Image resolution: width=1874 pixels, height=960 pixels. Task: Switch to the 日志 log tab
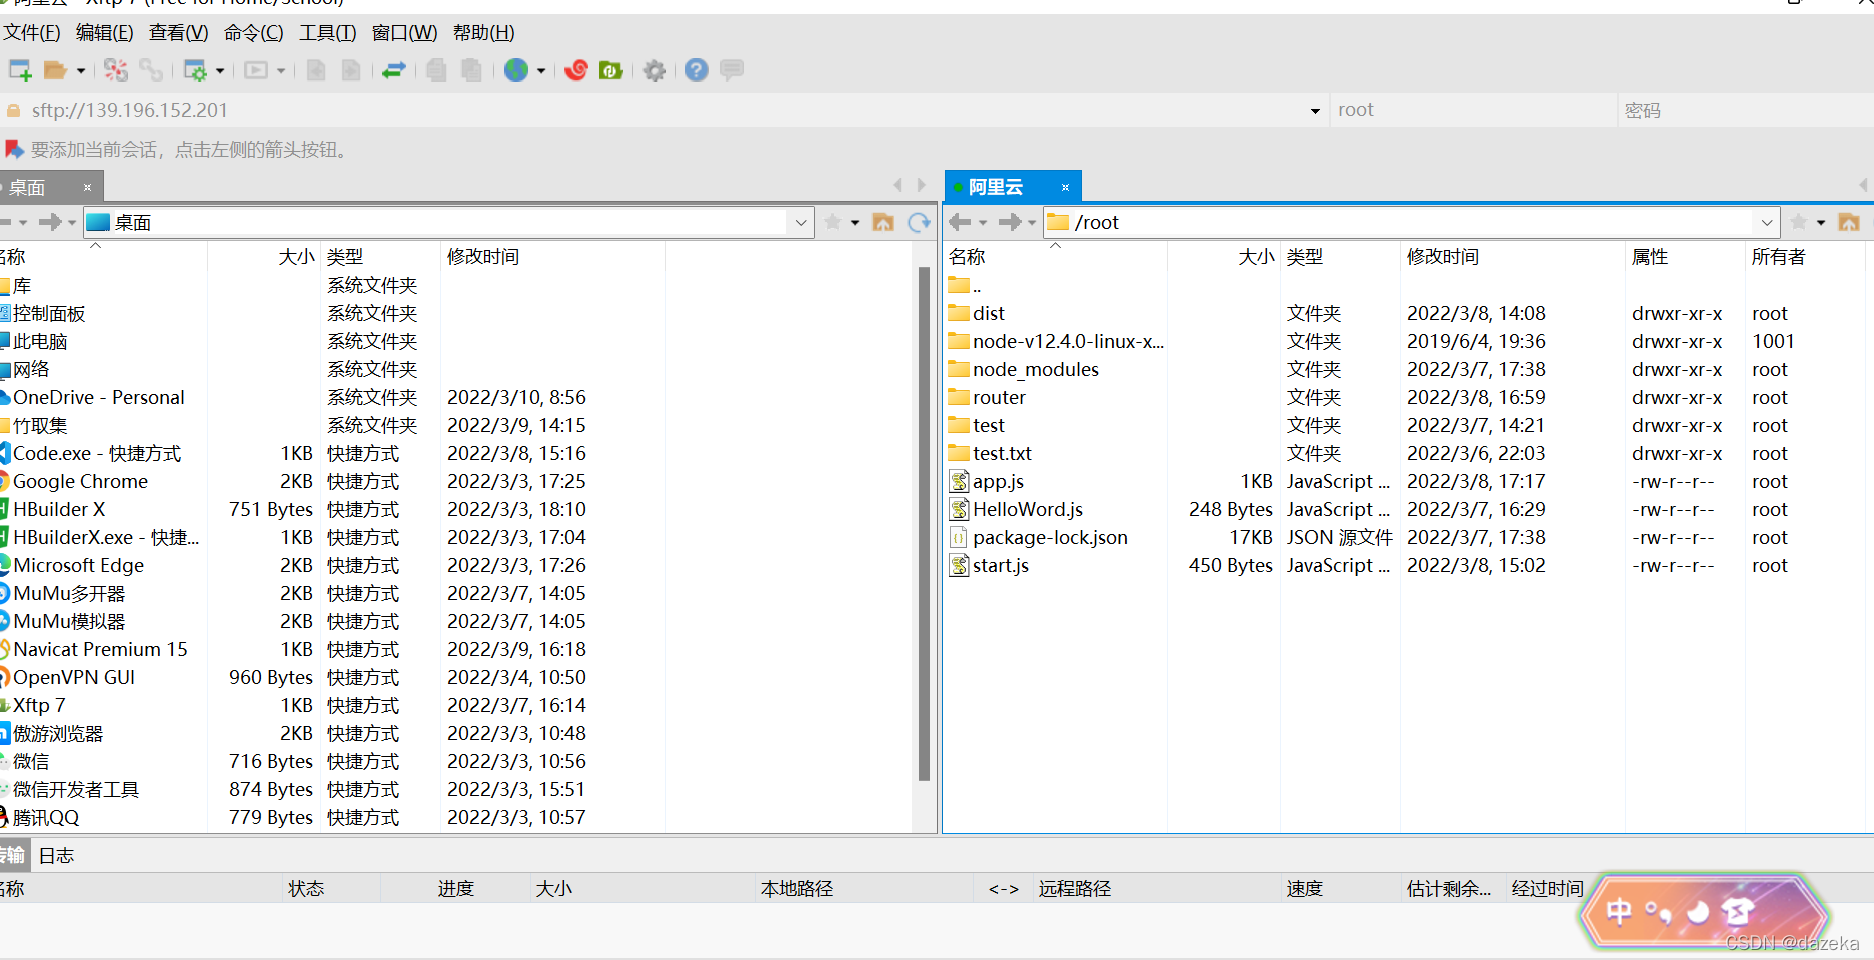point(56,856)
